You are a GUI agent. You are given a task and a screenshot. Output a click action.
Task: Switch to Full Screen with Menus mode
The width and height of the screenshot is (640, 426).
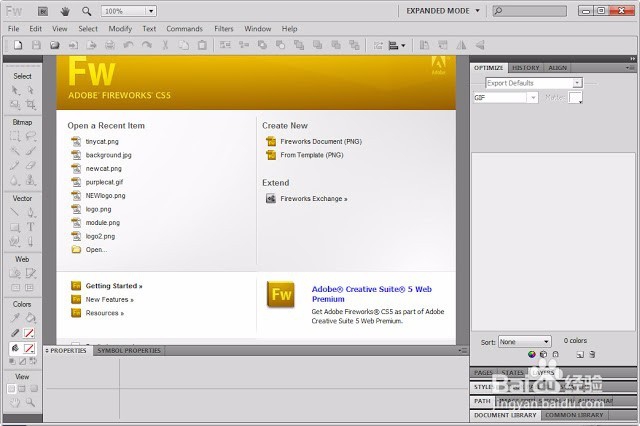point(22,389)
